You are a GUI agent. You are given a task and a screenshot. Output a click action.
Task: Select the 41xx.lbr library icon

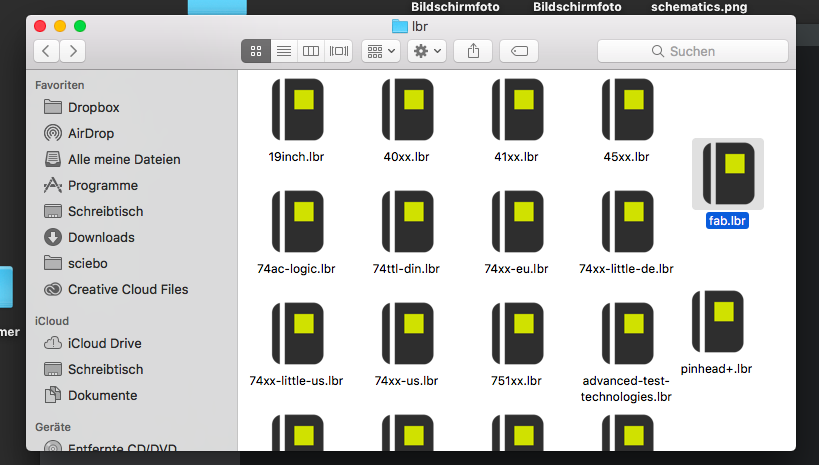tap(518, 109)
